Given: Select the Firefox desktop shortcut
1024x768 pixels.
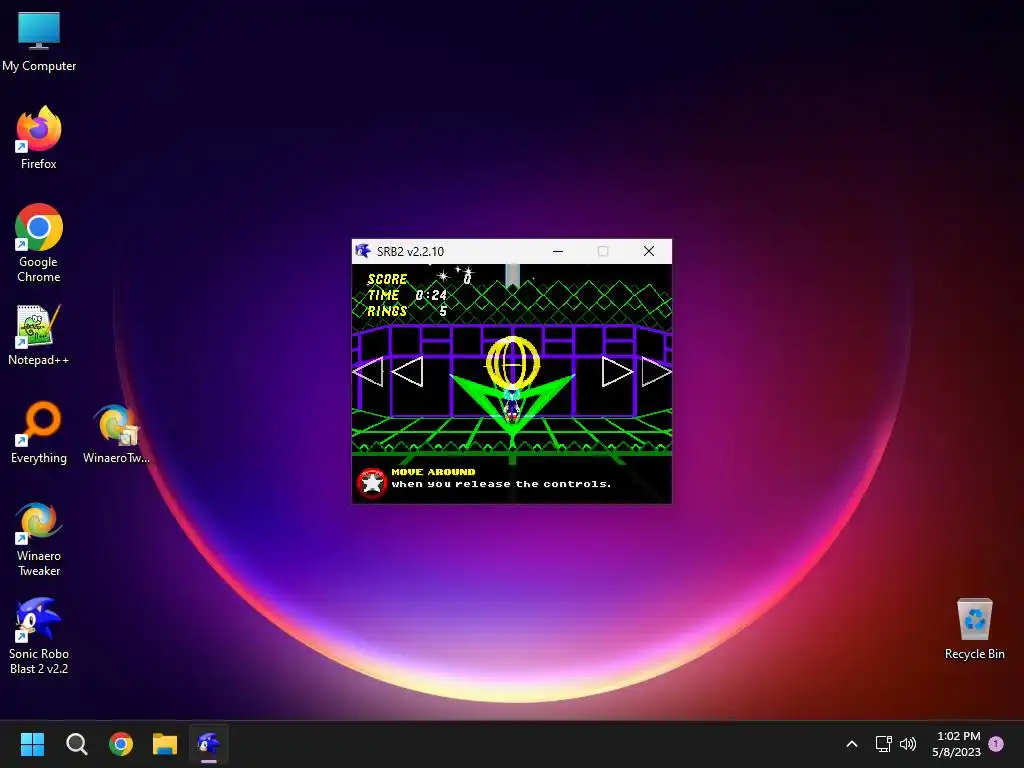Looking at the screenshot, I should (39, 138).
